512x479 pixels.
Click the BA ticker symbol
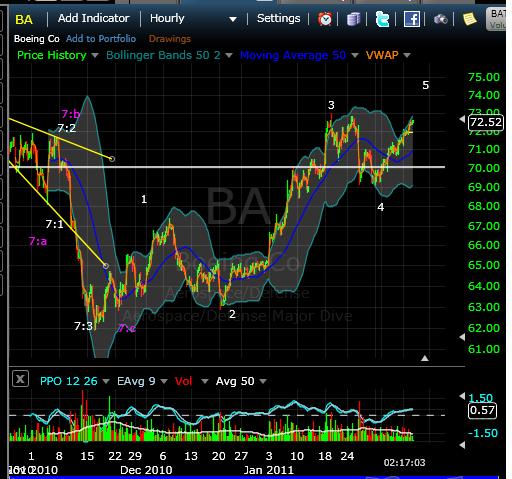tap(24, 20)
